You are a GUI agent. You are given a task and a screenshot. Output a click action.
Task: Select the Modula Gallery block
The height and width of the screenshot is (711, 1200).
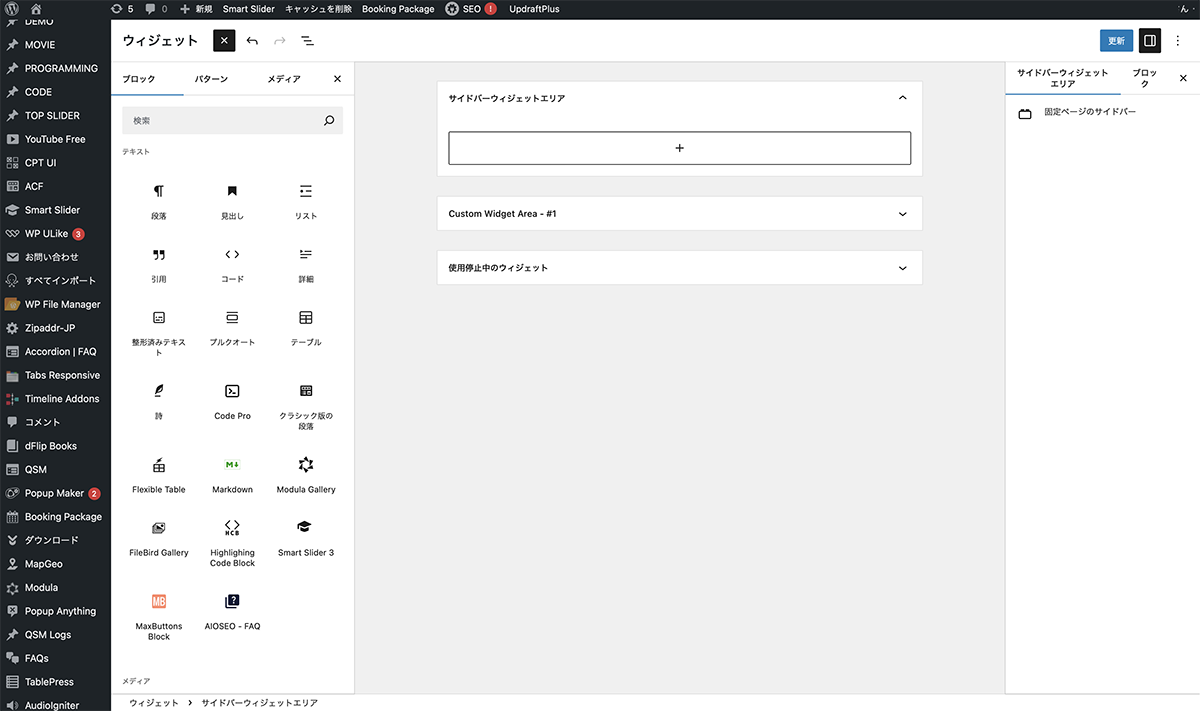click(x=306, y=473)
